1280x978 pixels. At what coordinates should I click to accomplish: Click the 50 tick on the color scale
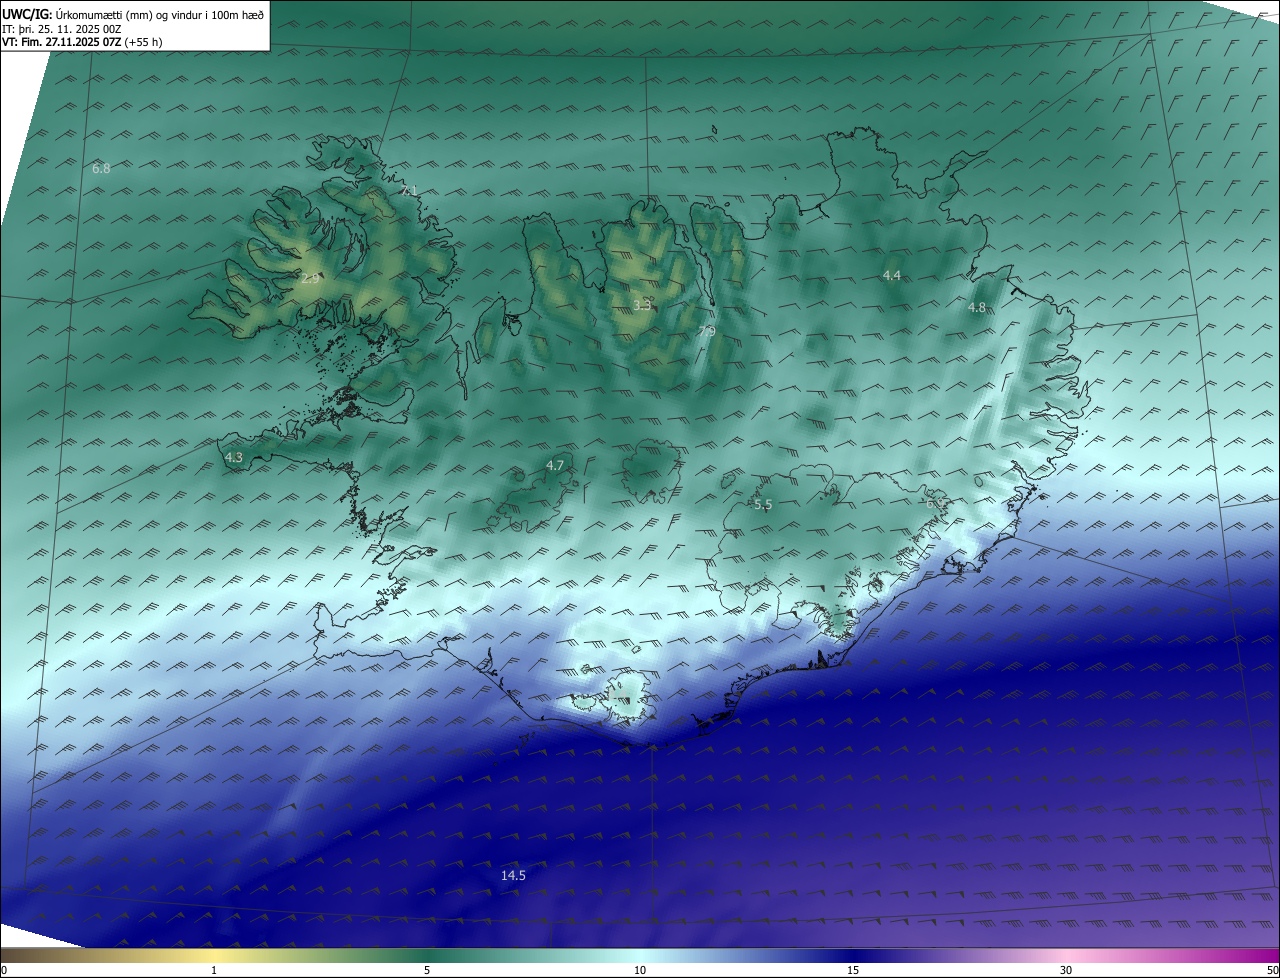1272,970
